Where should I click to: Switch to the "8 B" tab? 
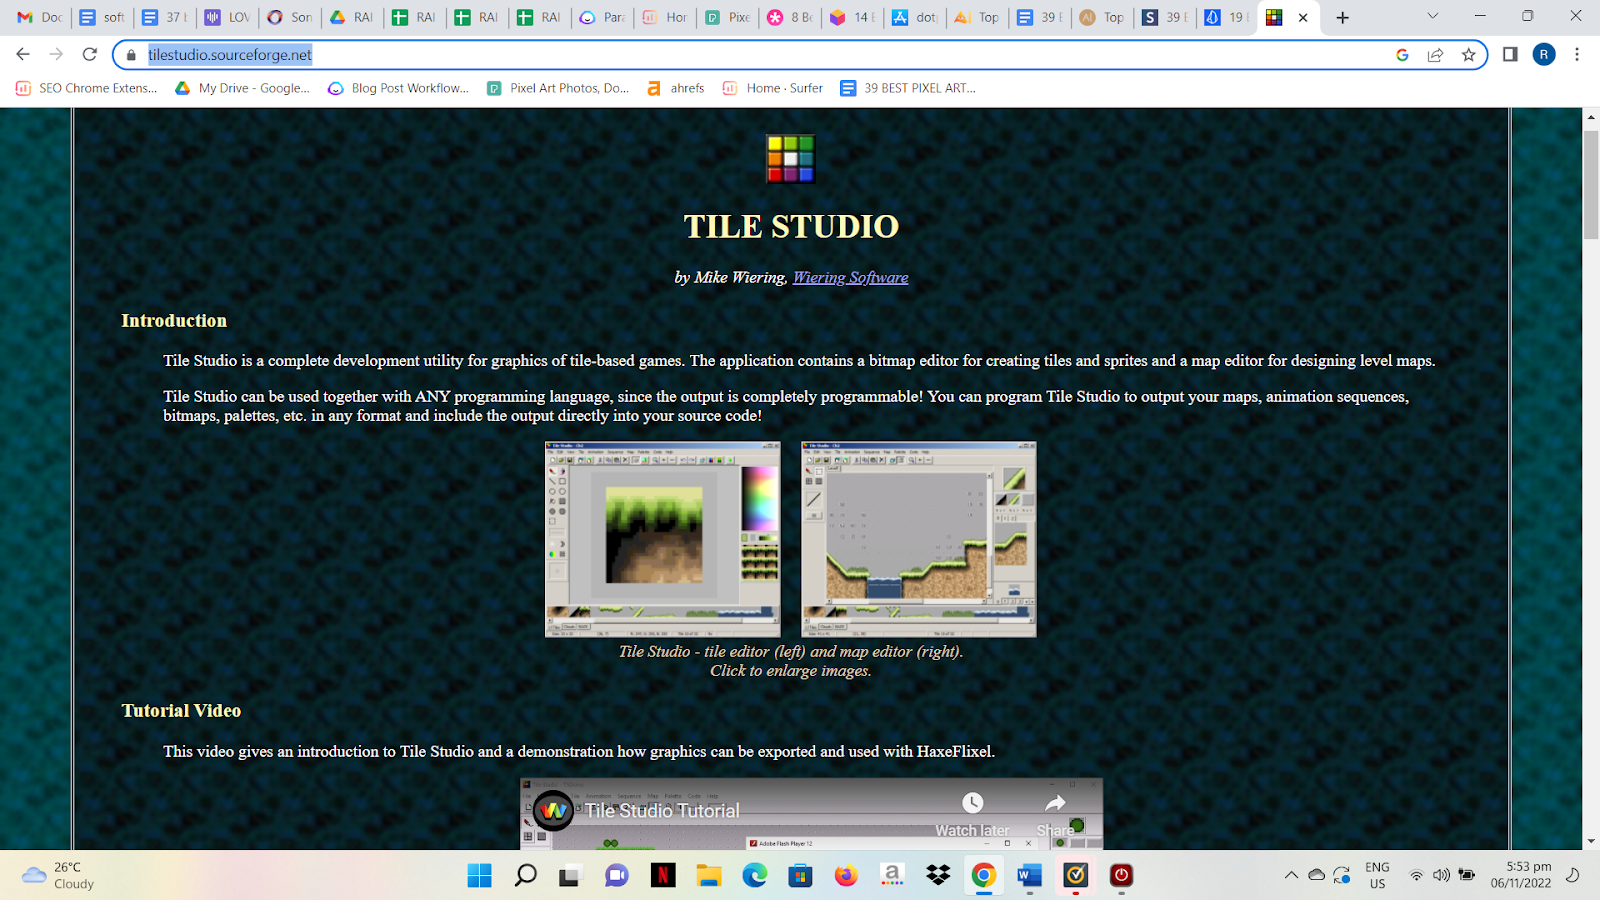pyautogui.click(x=789, y=17)
